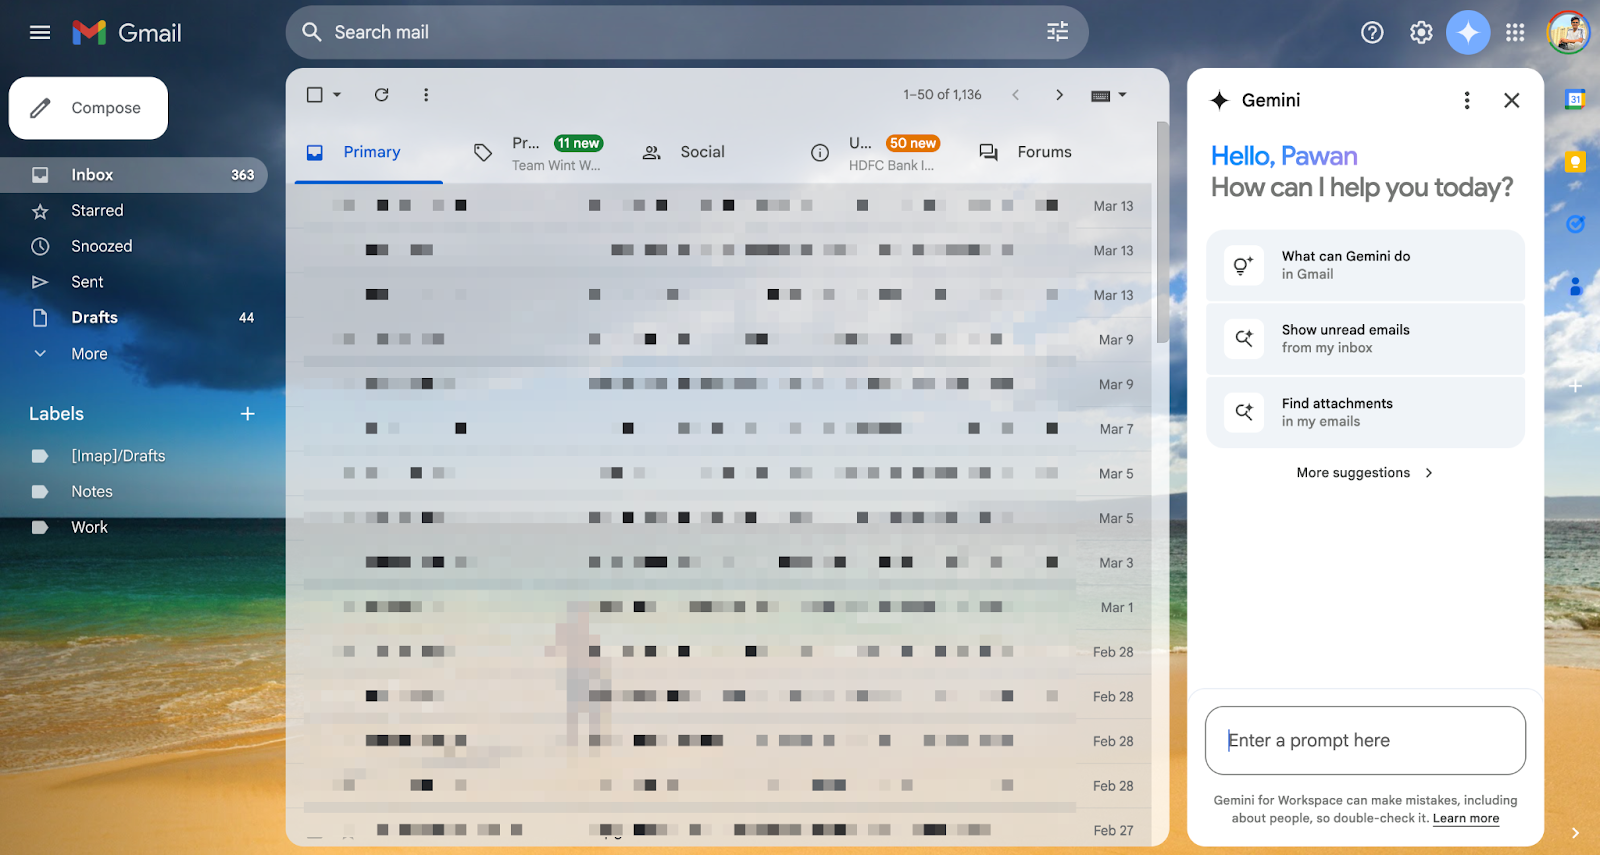Open the Sent folder
Viewport: 1600px width, 855px height.
pyautogui.click(x=134, y=282)
